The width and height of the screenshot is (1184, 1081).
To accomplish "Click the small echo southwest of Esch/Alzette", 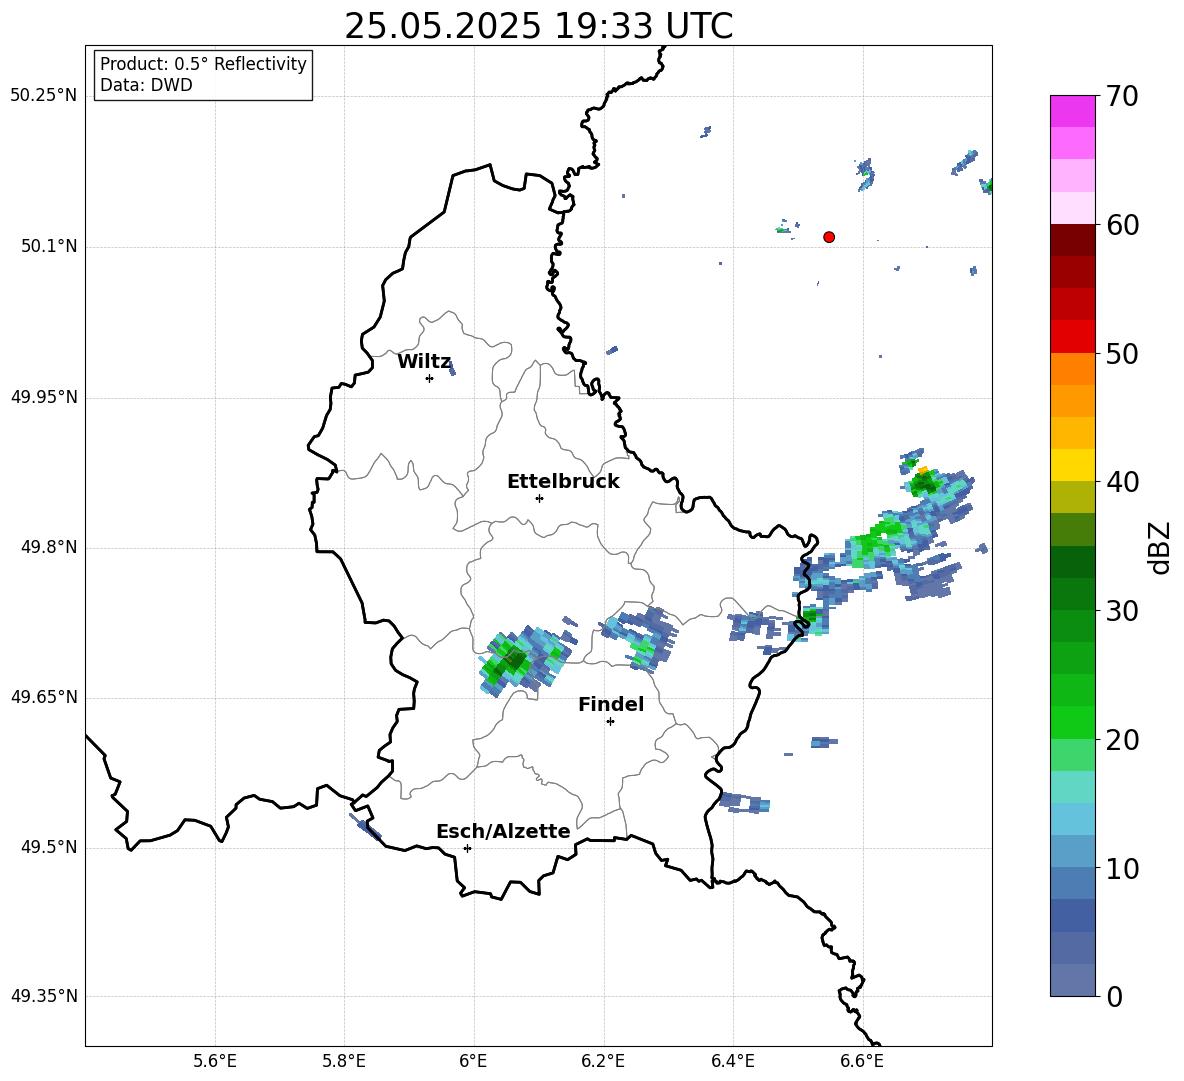I will (365, 827).
